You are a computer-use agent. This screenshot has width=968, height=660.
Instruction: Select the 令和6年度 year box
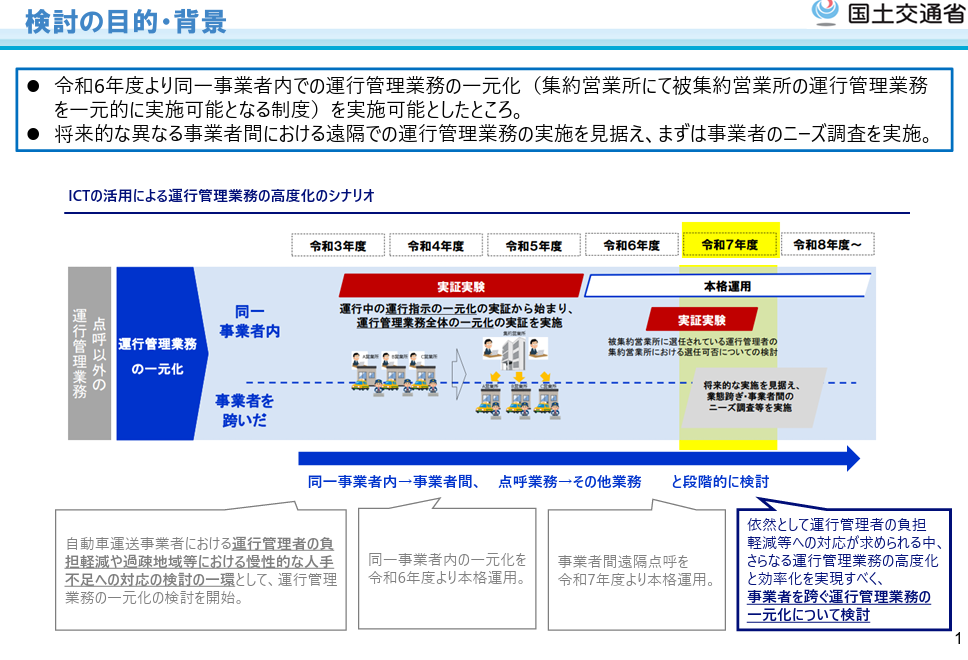point(631,245)
